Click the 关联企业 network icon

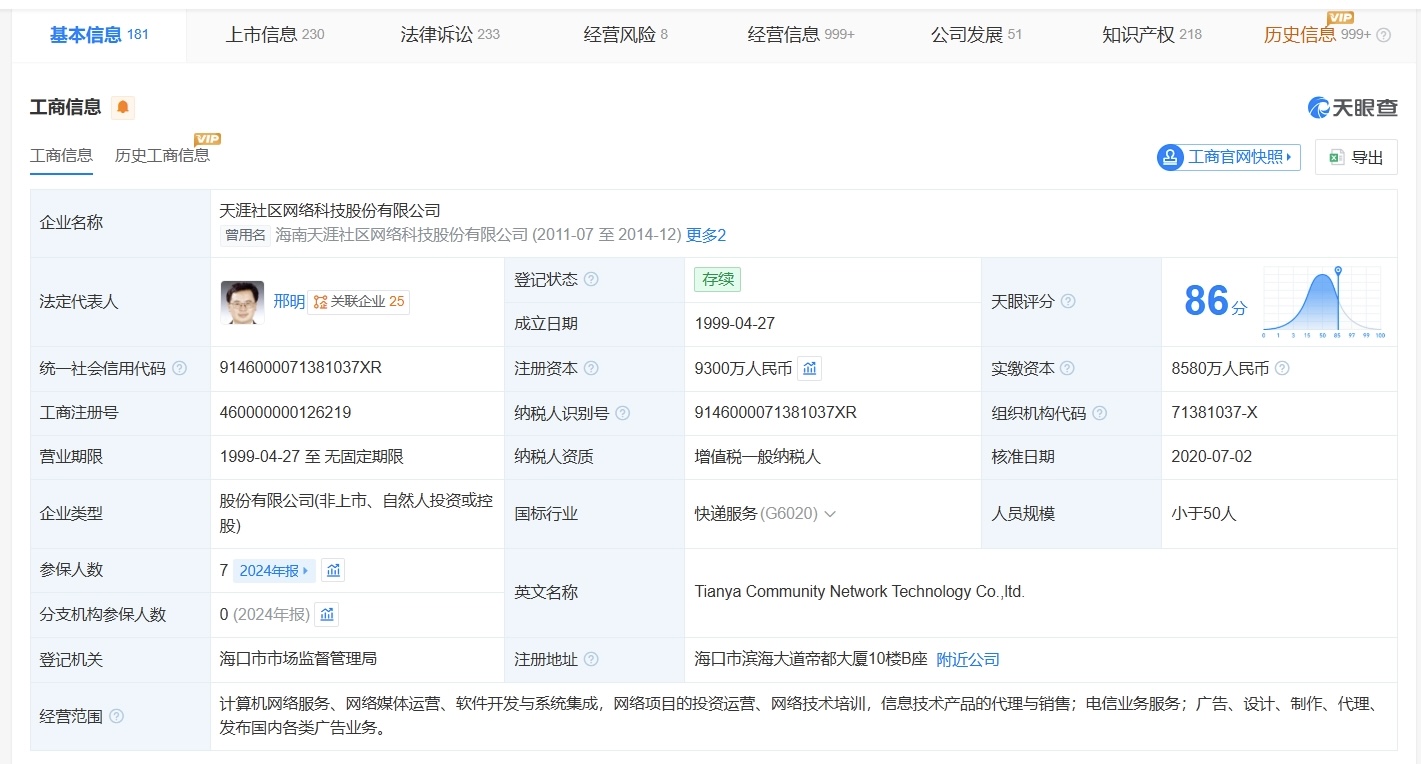pyautogui.click(x=320, y=301)
